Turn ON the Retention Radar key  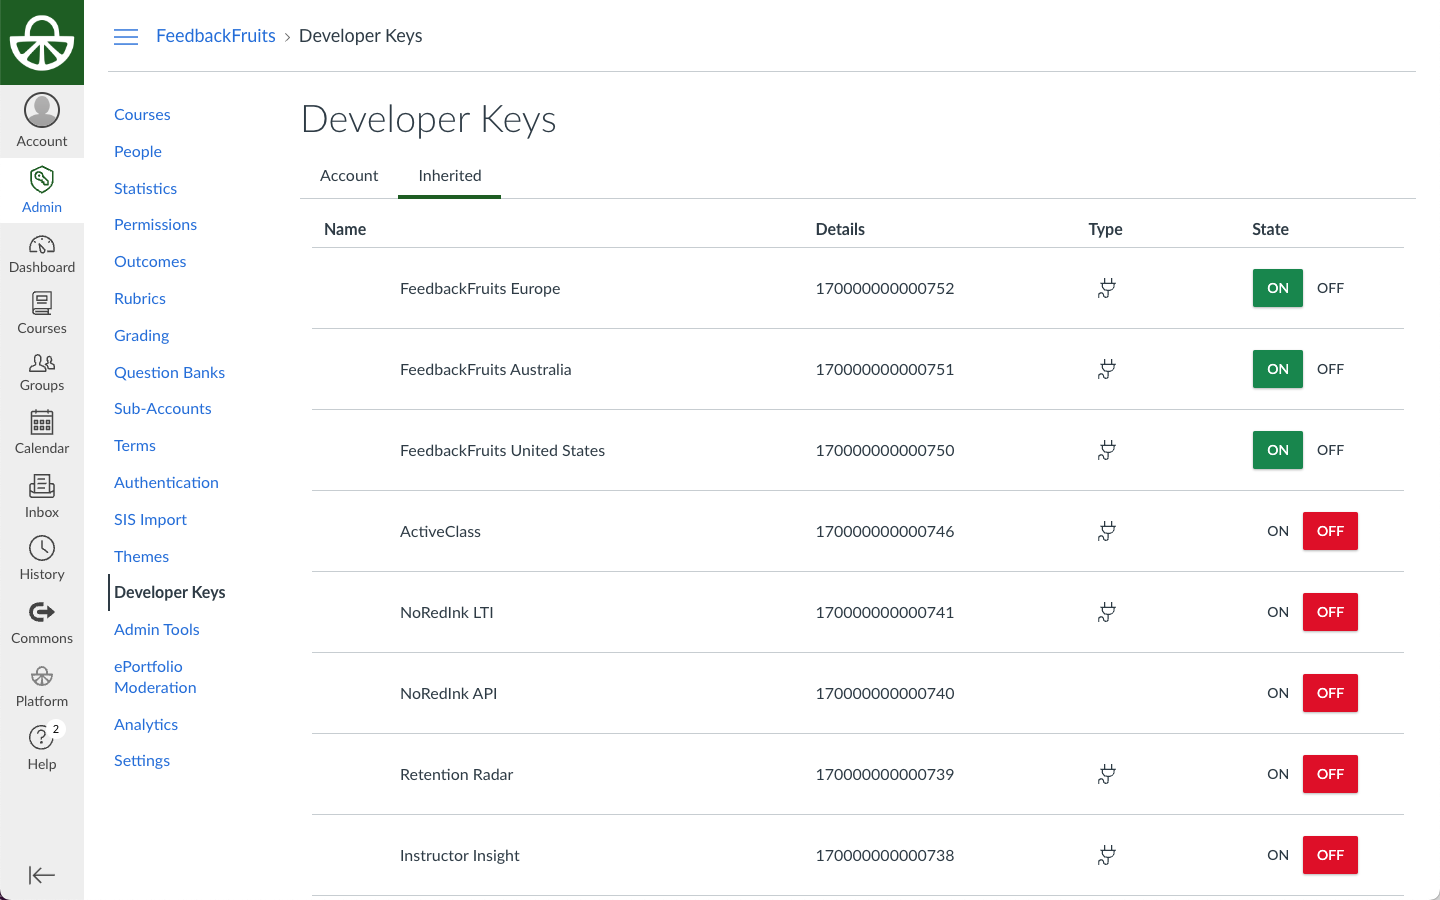1278,774
